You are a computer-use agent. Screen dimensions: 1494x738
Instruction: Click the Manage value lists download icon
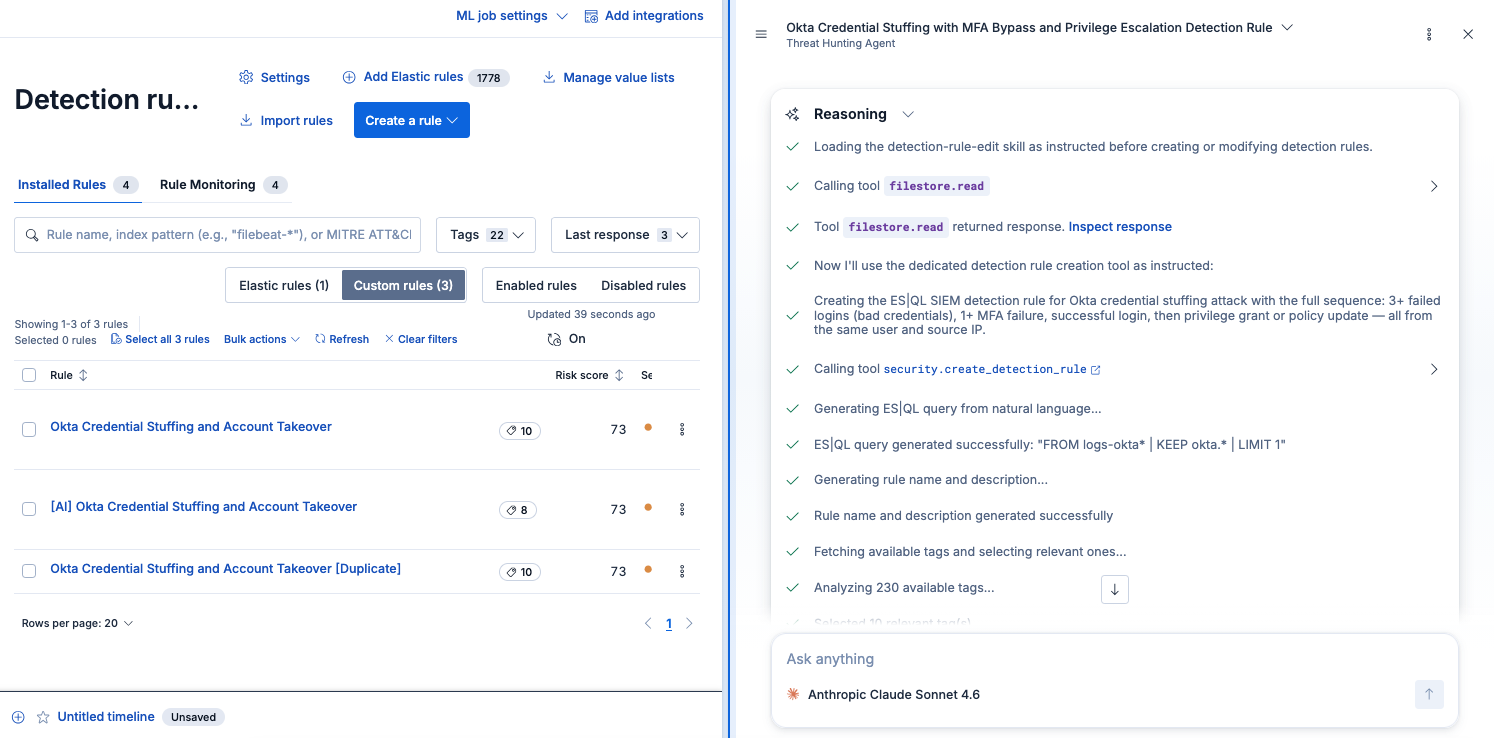(549, 77)
